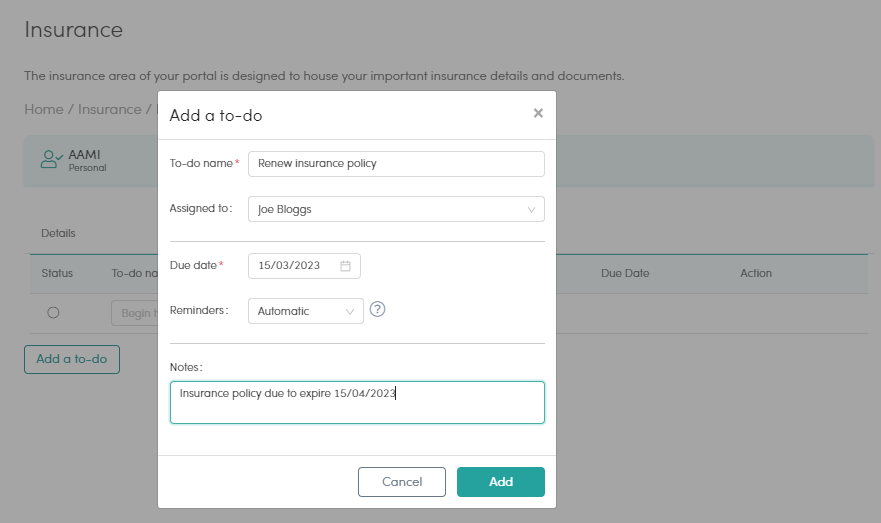This screenshot has height=523, width=881.
Task: Click the AAMI personal user icon
Action: (x=51, y=160)
